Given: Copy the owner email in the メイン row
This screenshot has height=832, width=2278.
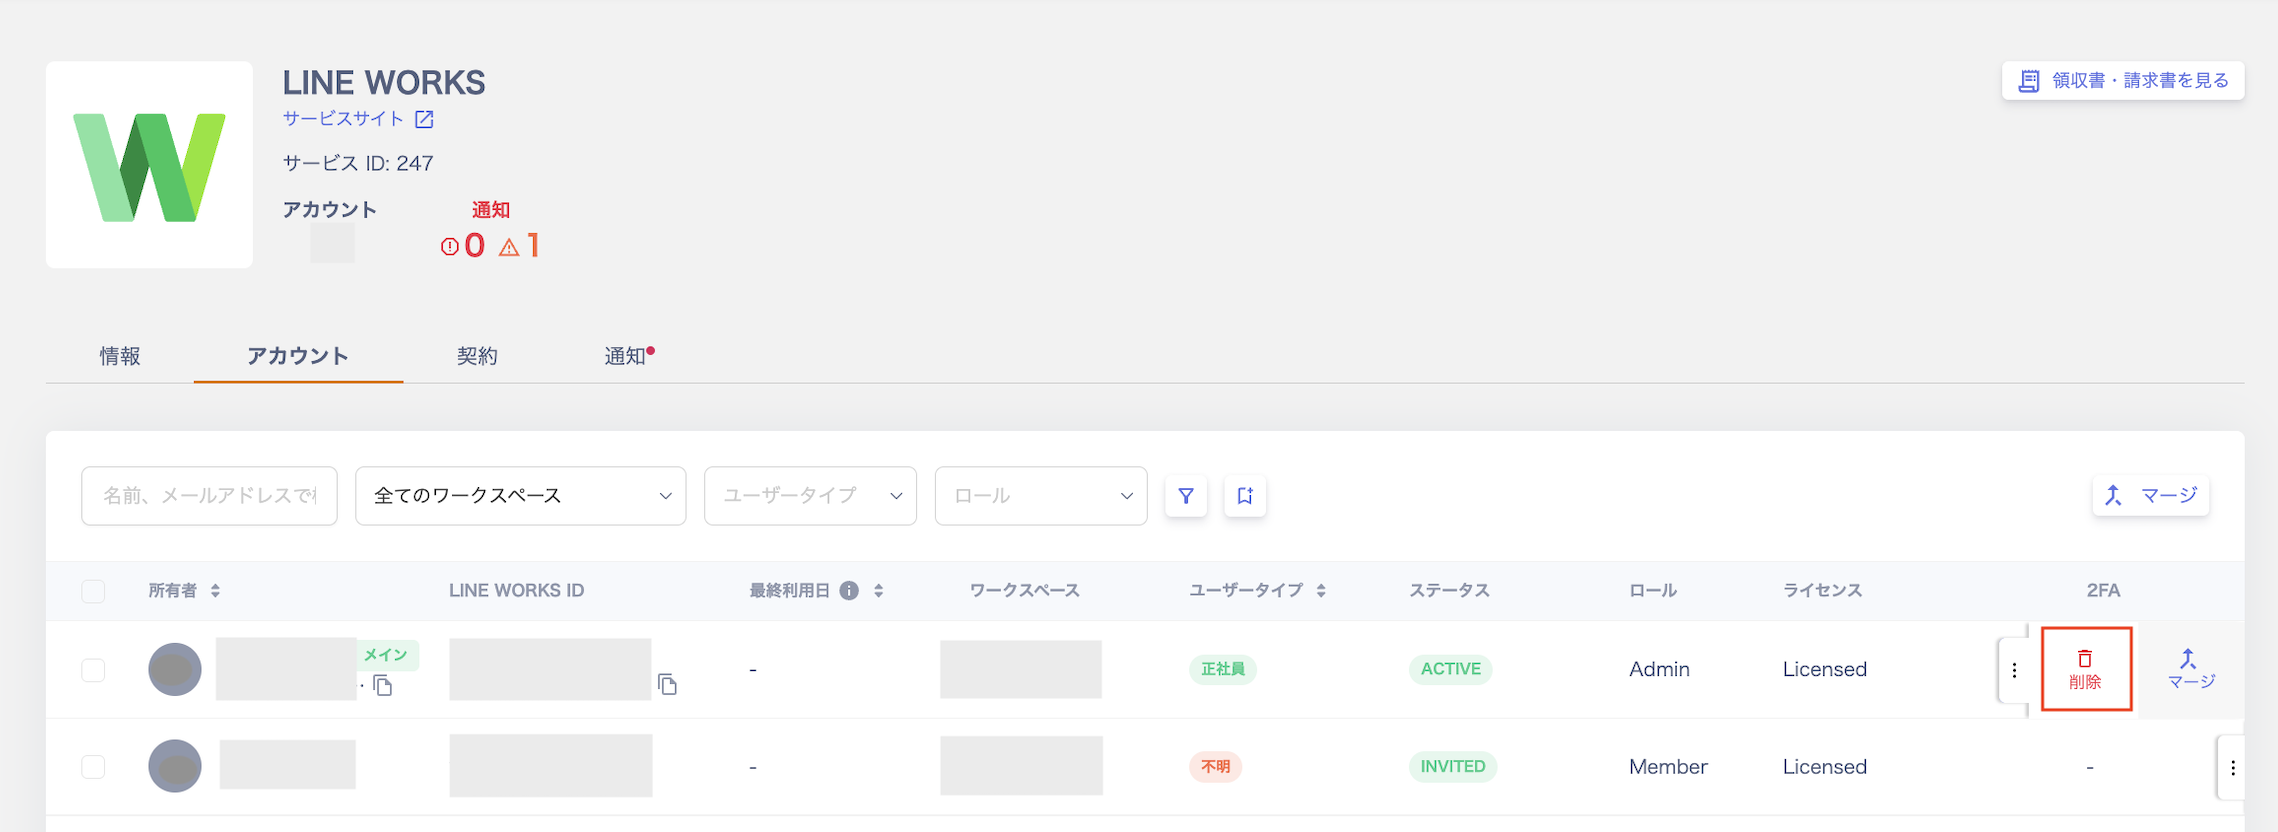Looking at the screenshot, I should 383,686.
